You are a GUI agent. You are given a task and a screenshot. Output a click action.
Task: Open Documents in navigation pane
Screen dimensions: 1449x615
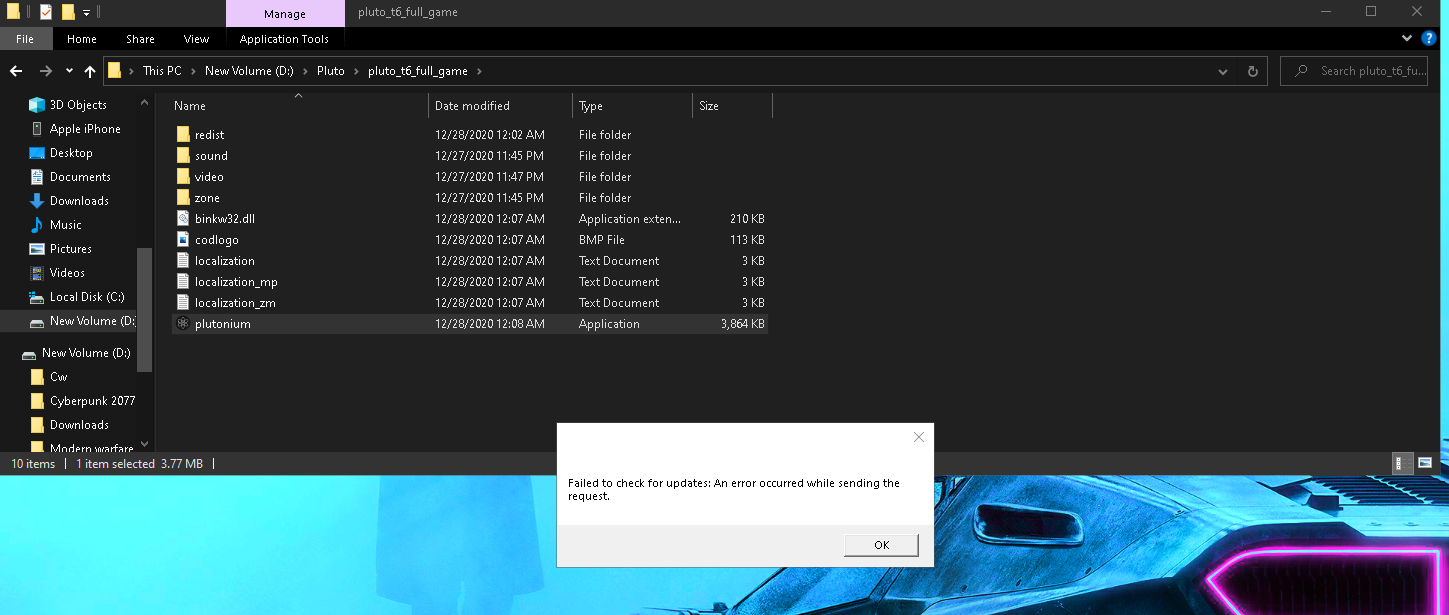coord(80,177)
